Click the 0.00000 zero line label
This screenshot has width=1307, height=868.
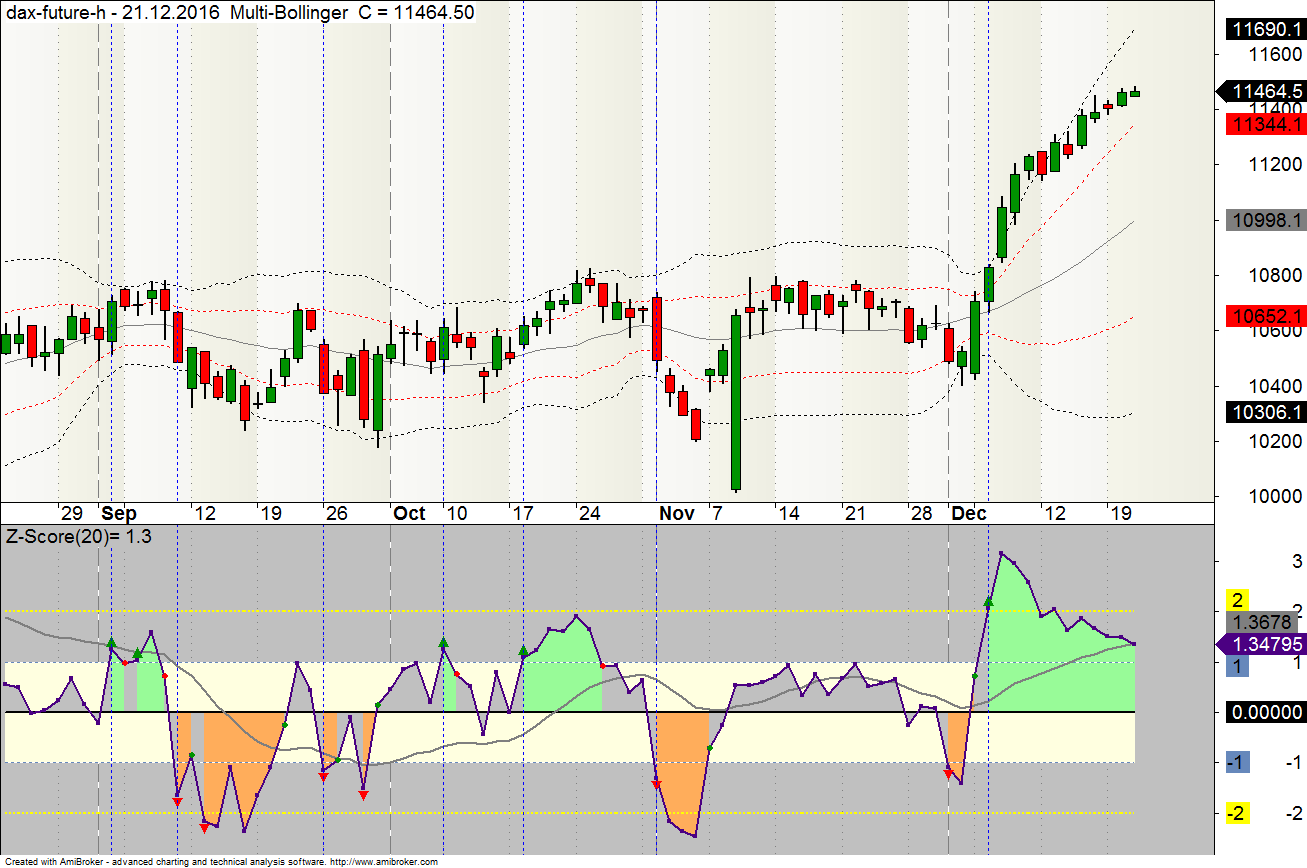1266,712
